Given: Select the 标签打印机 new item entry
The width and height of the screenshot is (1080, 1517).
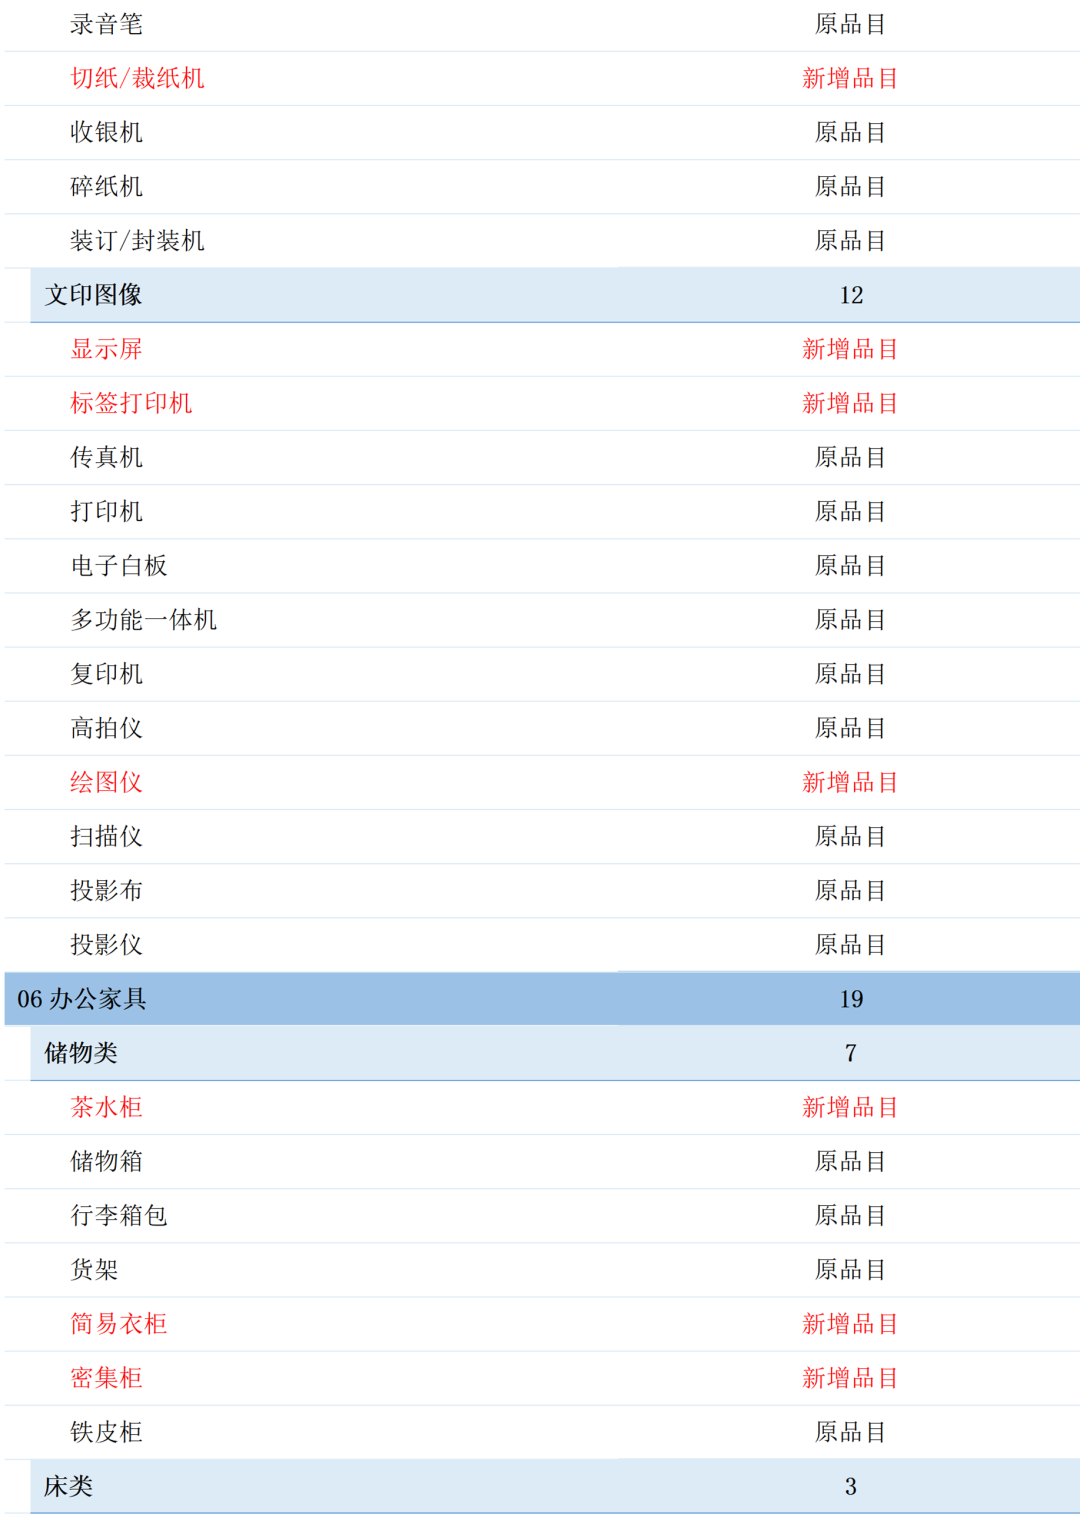Looking at the screenshot, I should click(130, 404).
